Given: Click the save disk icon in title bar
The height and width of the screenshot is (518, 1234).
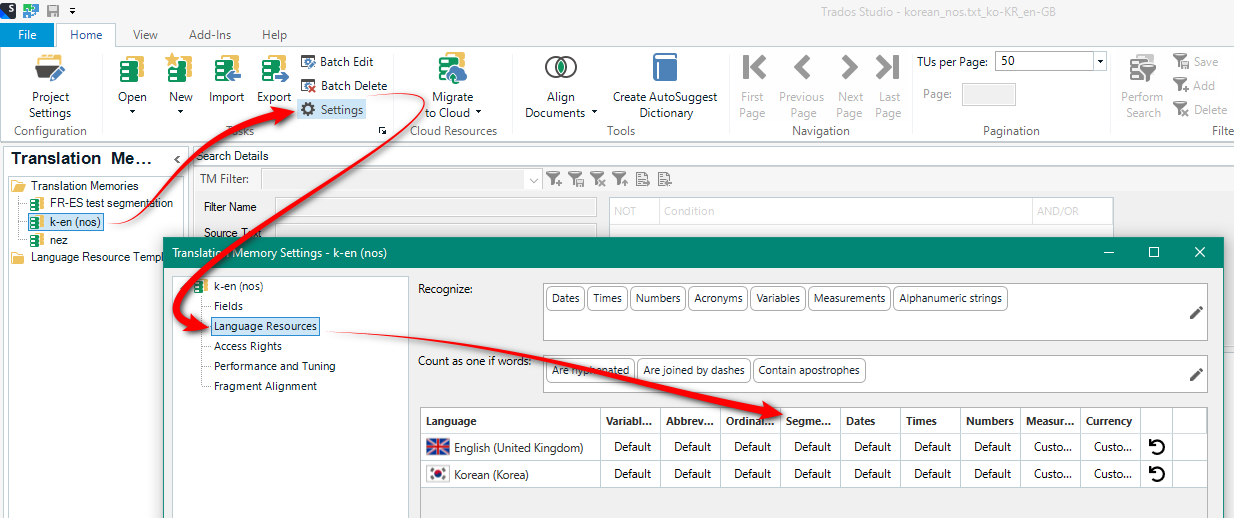Looking at the screenshot, I should point(53,10).
